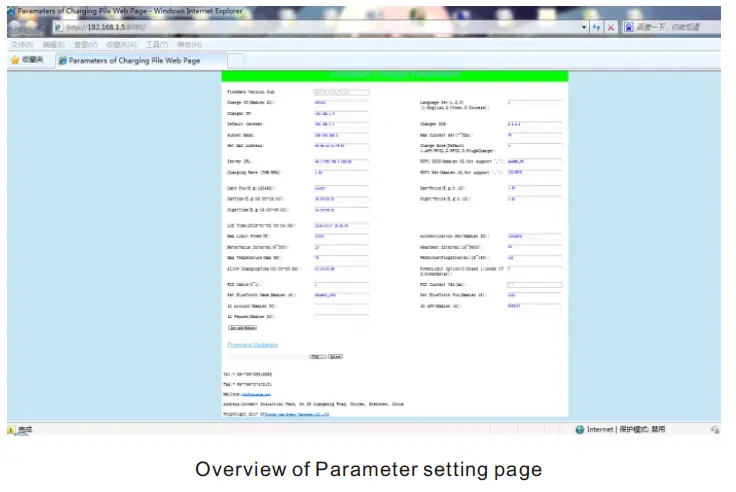Click the browser Forward arrow button
Screen dimensions: 736x492
pos(31,27)
